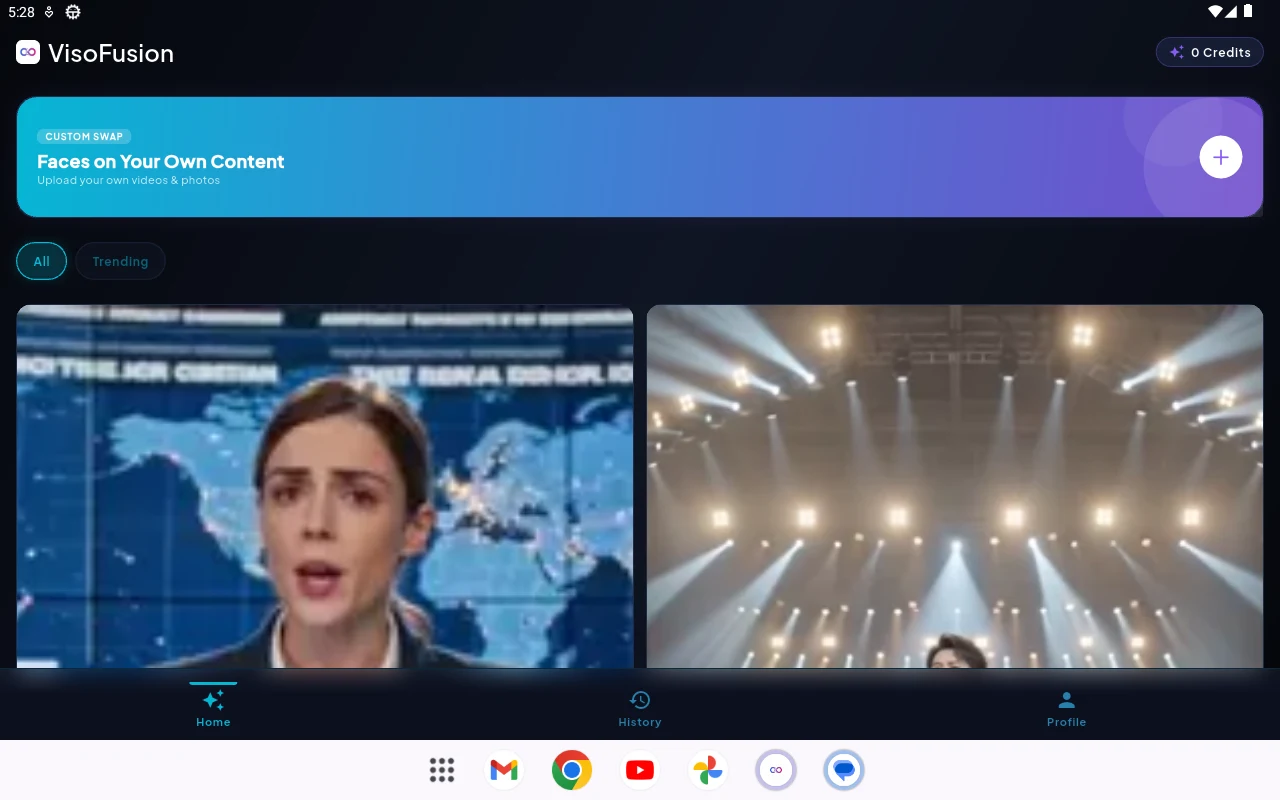Tap the CUSTOM SWAP badge

click(84, 136)
